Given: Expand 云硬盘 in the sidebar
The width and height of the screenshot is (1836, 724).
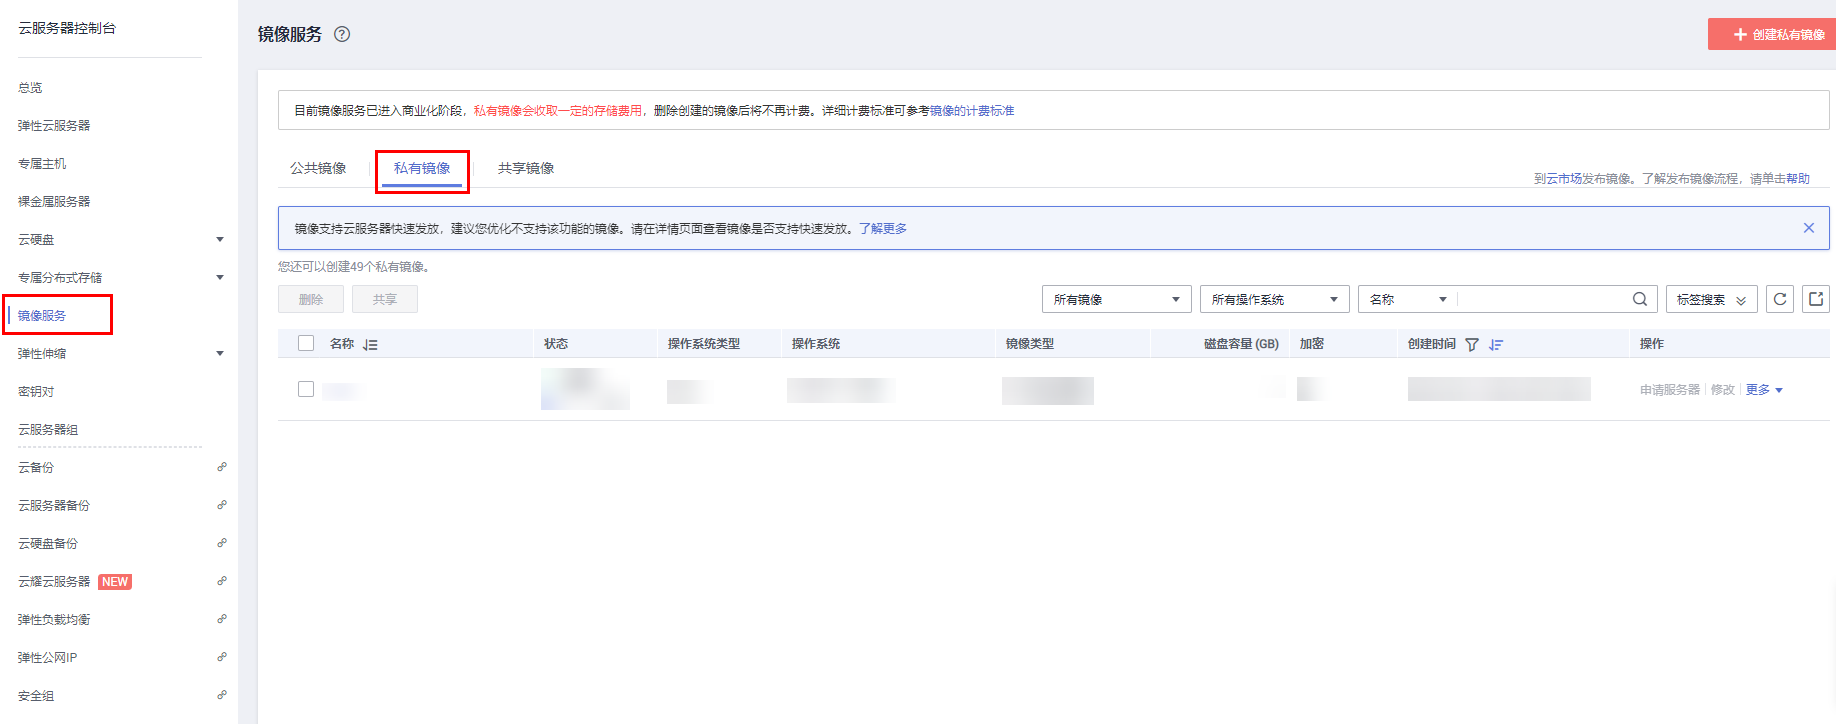Looking at the screenshot, I should (x=220, y=239).
